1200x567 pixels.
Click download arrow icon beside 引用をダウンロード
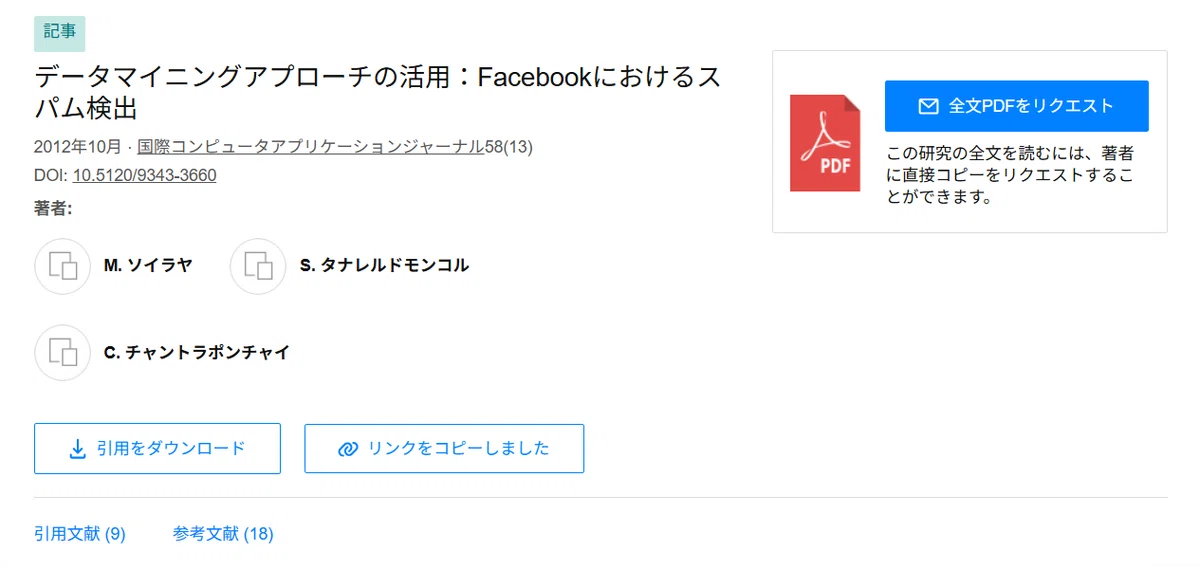(78, 449)
